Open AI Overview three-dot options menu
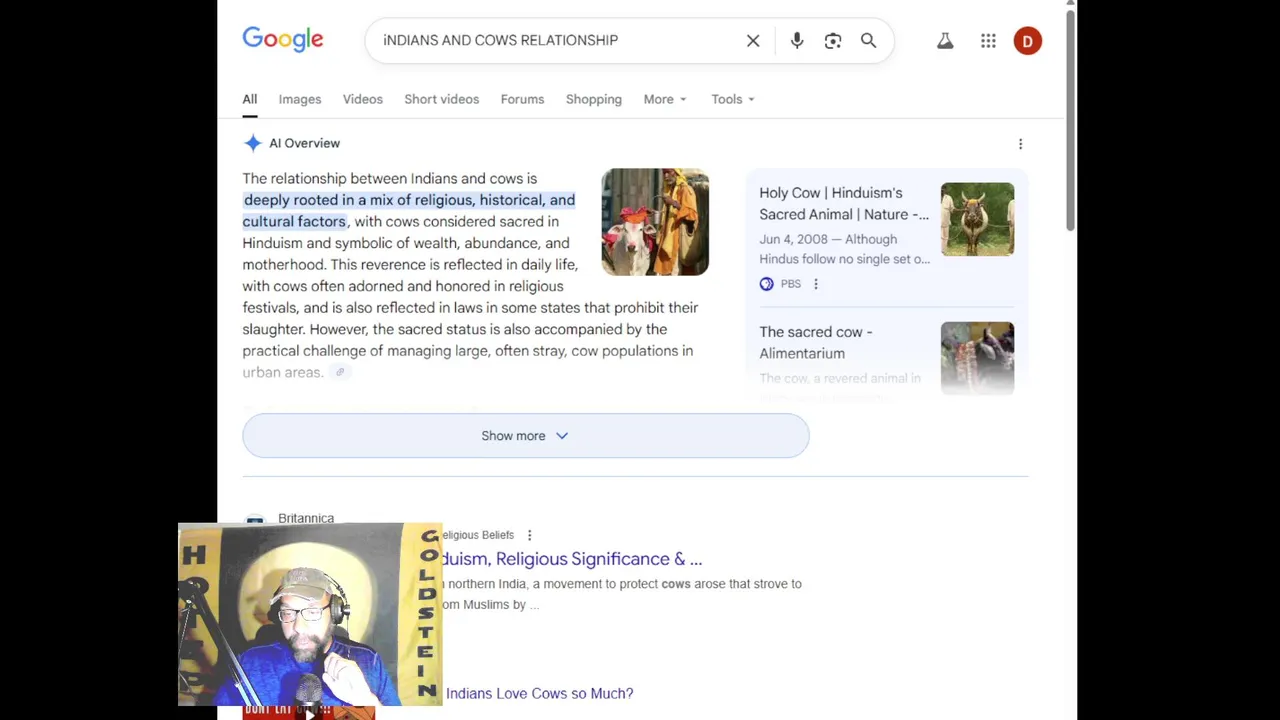Screen dimensions: 1280x720 pos(1020,144)
